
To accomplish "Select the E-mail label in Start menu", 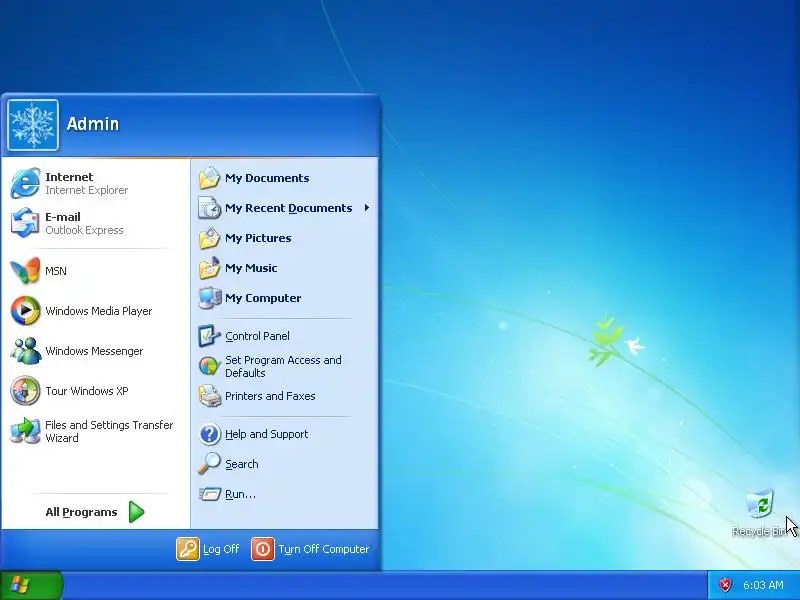I will click(x=63, y=217).
